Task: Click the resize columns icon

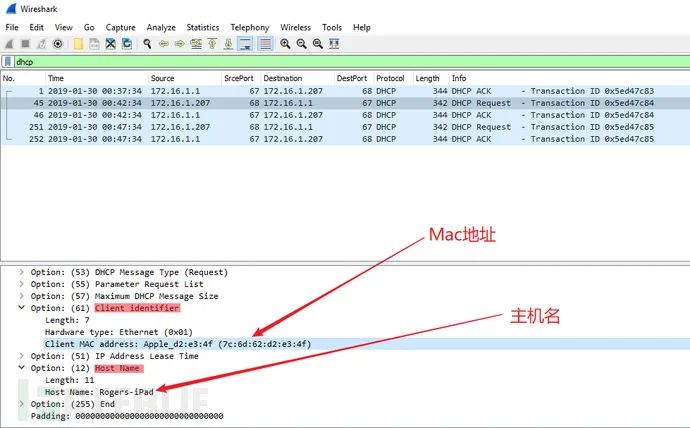Action: coord(334,44)
